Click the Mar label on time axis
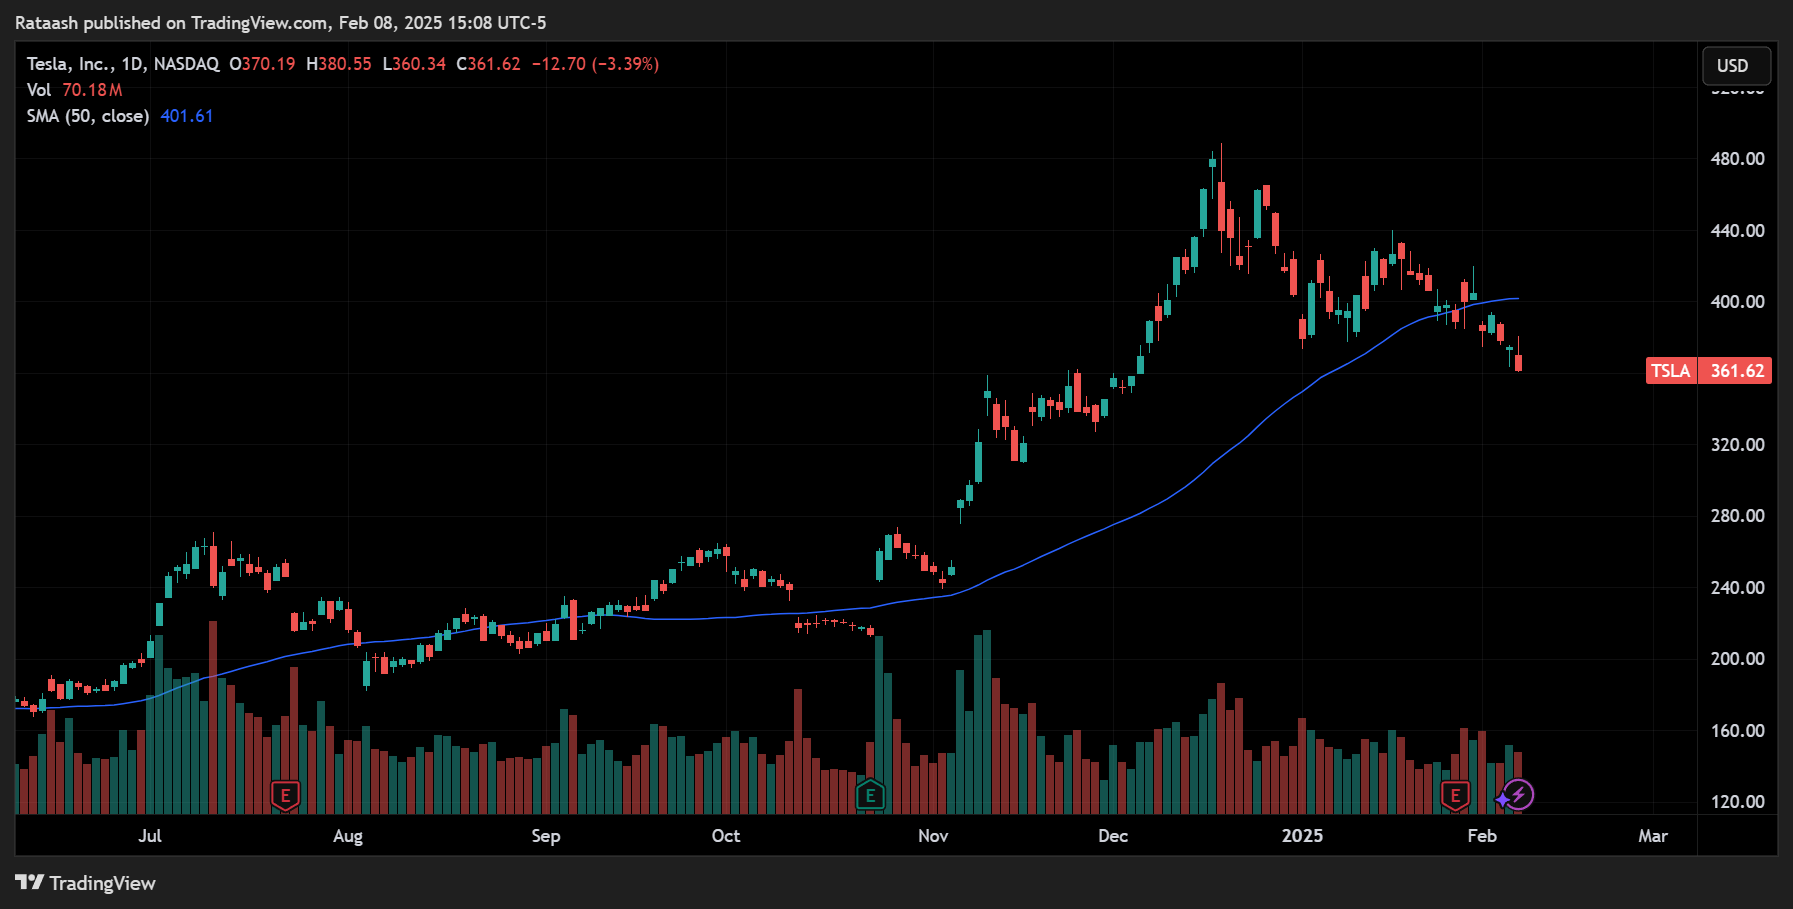The height and width of the screenshot is (909, 1793). point(1653,836)
